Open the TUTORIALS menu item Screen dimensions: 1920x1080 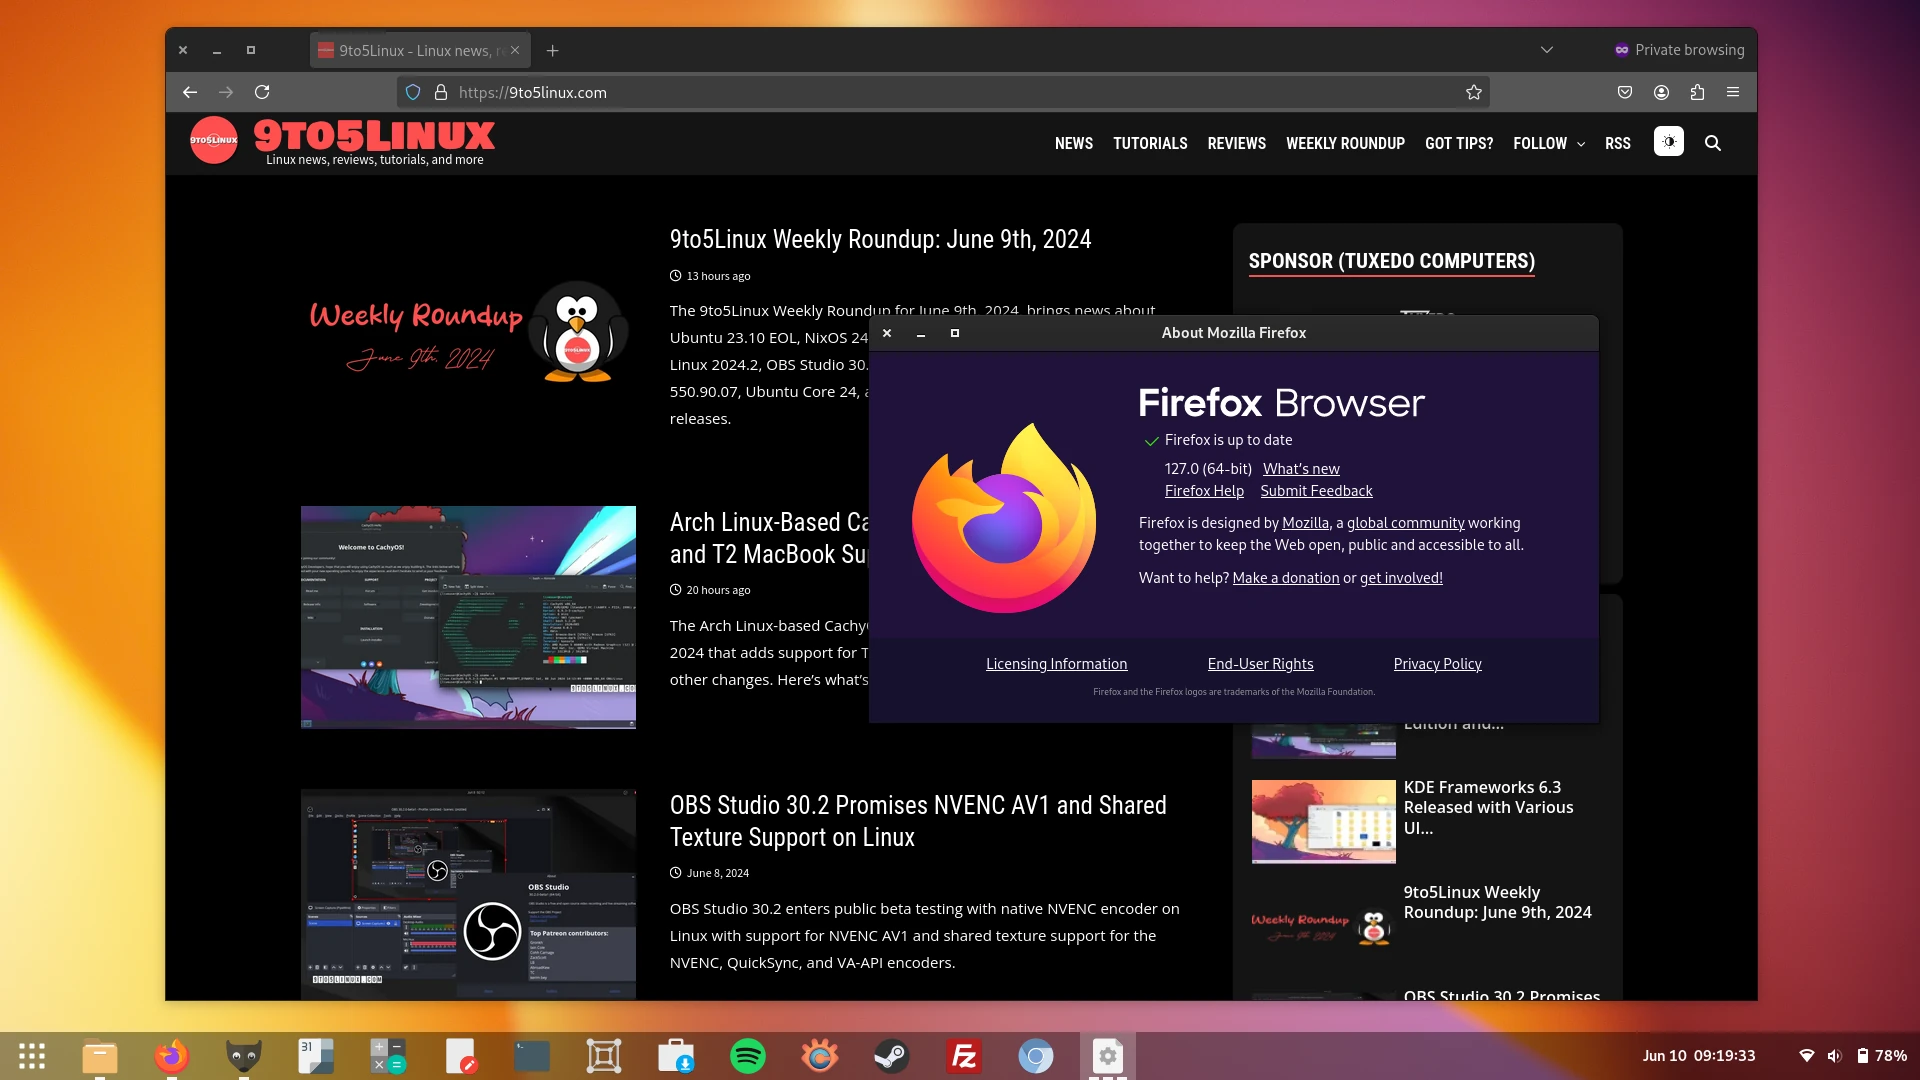coord(1150,143)
